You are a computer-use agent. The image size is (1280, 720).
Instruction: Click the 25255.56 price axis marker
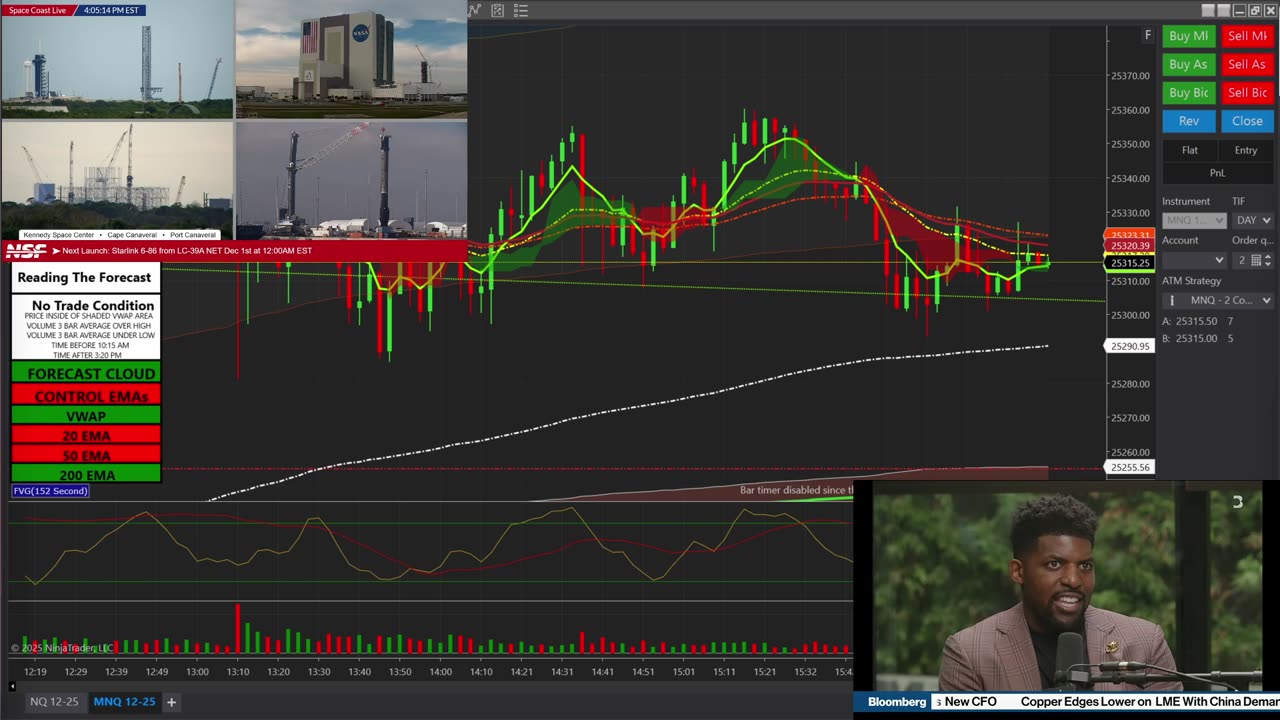1130,467
